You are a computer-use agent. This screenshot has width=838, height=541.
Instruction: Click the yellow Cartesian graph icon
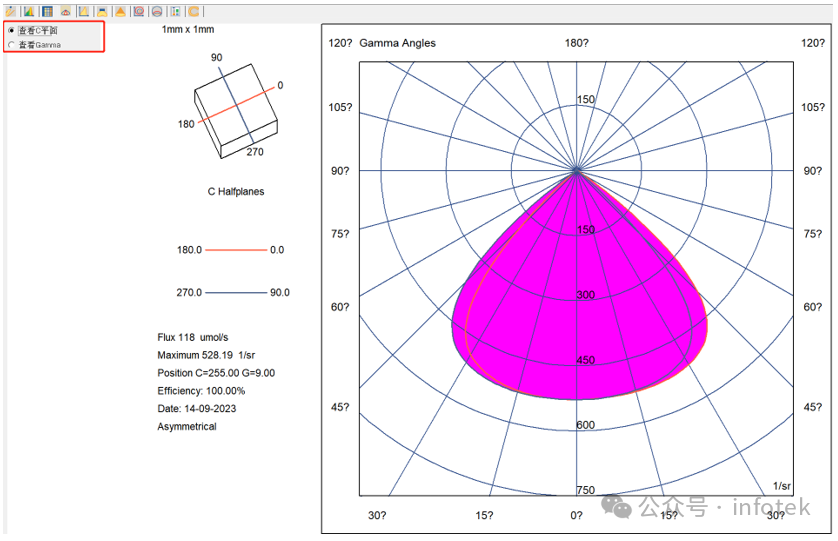[84, 11]
